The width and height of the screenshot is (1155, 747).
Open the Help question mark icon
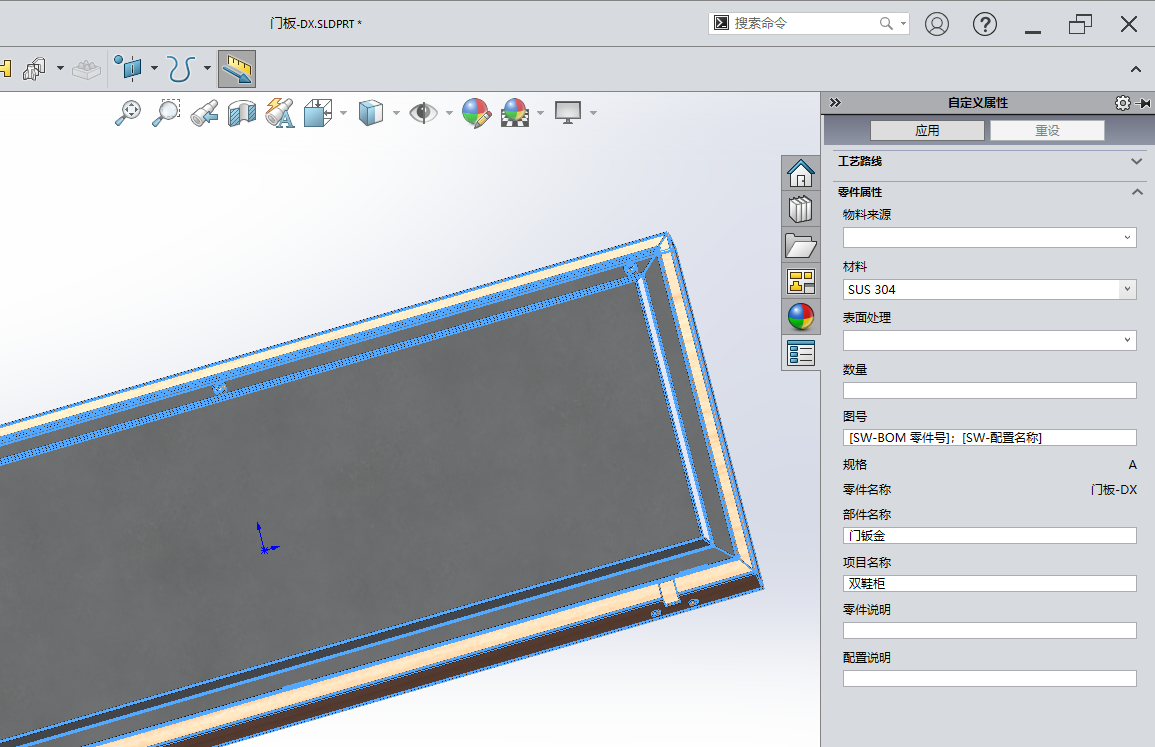click(x=985, y=24)
